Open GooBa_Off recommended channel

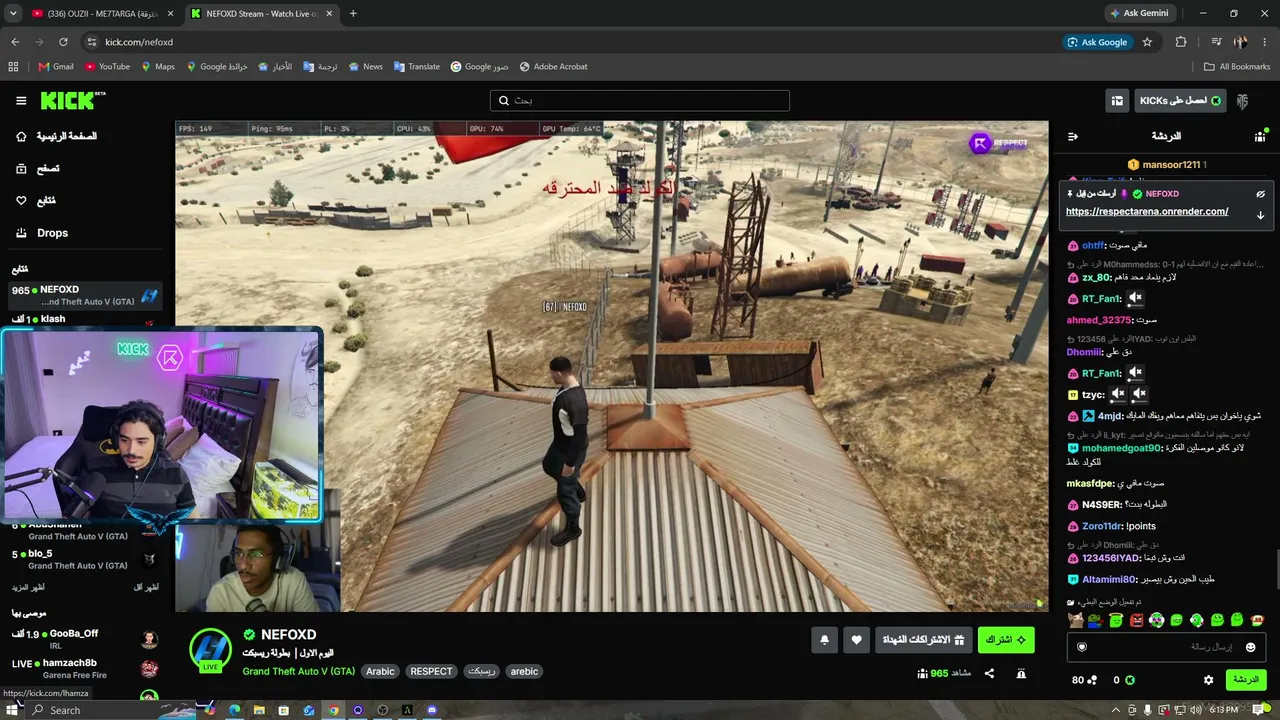click(x=85, y=639)
